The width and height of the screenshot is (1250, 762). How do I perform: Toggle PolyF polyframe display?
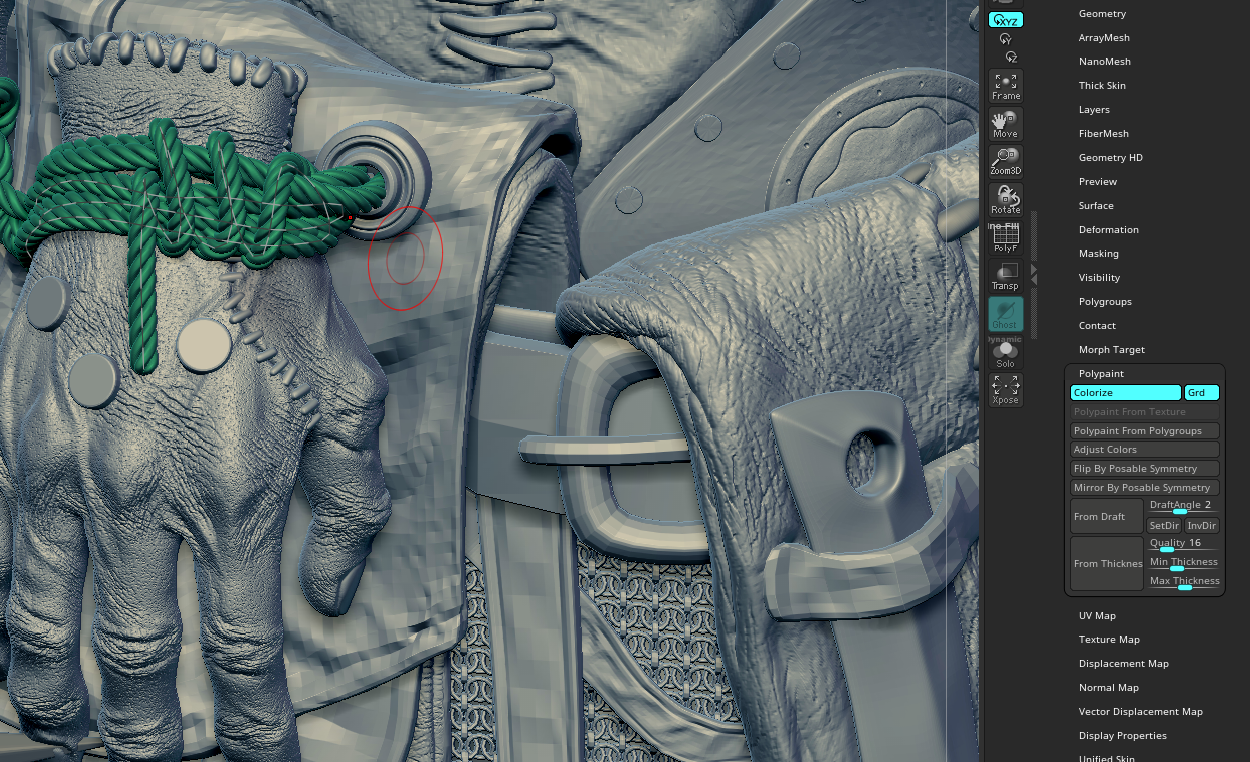pyautogui.click(x=1006, y=238)
